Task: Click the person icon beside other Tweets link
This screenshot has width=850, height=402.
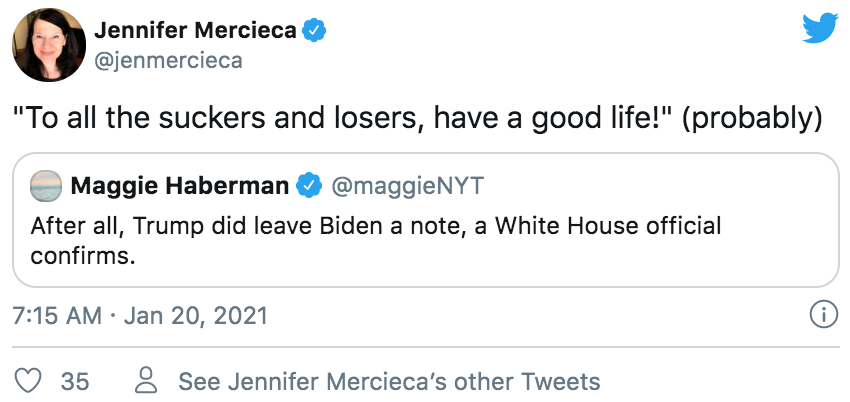Action: click(x=147, y=381)
